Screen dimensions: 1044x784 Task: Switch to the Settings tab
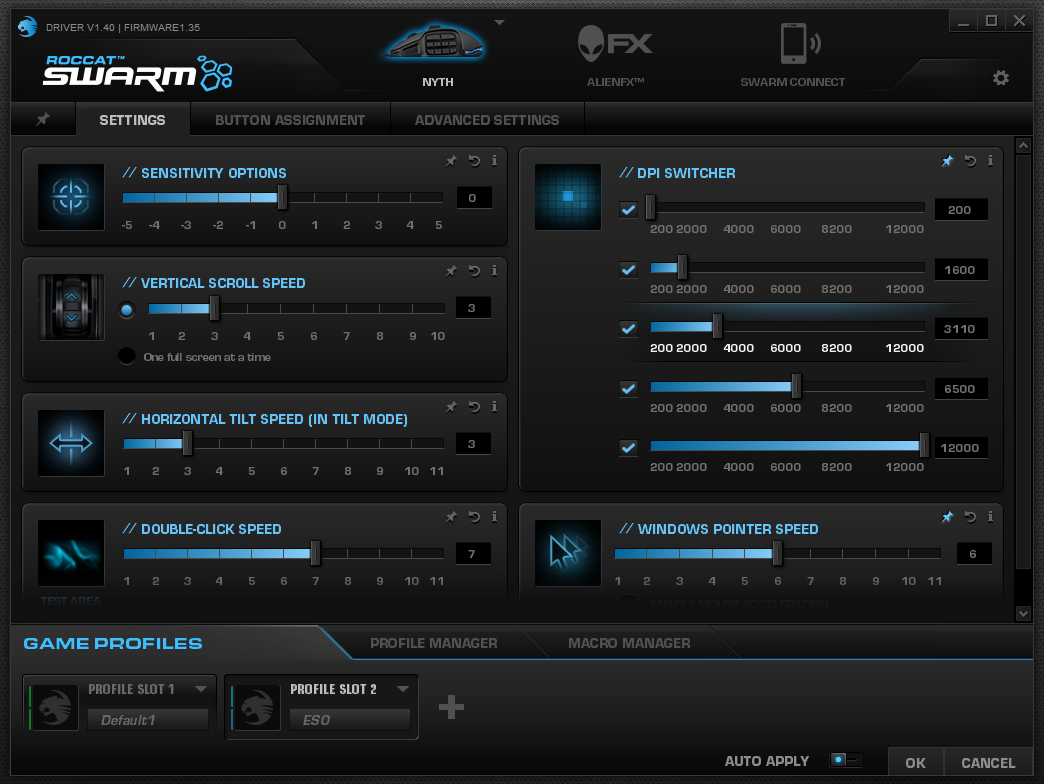132,120
